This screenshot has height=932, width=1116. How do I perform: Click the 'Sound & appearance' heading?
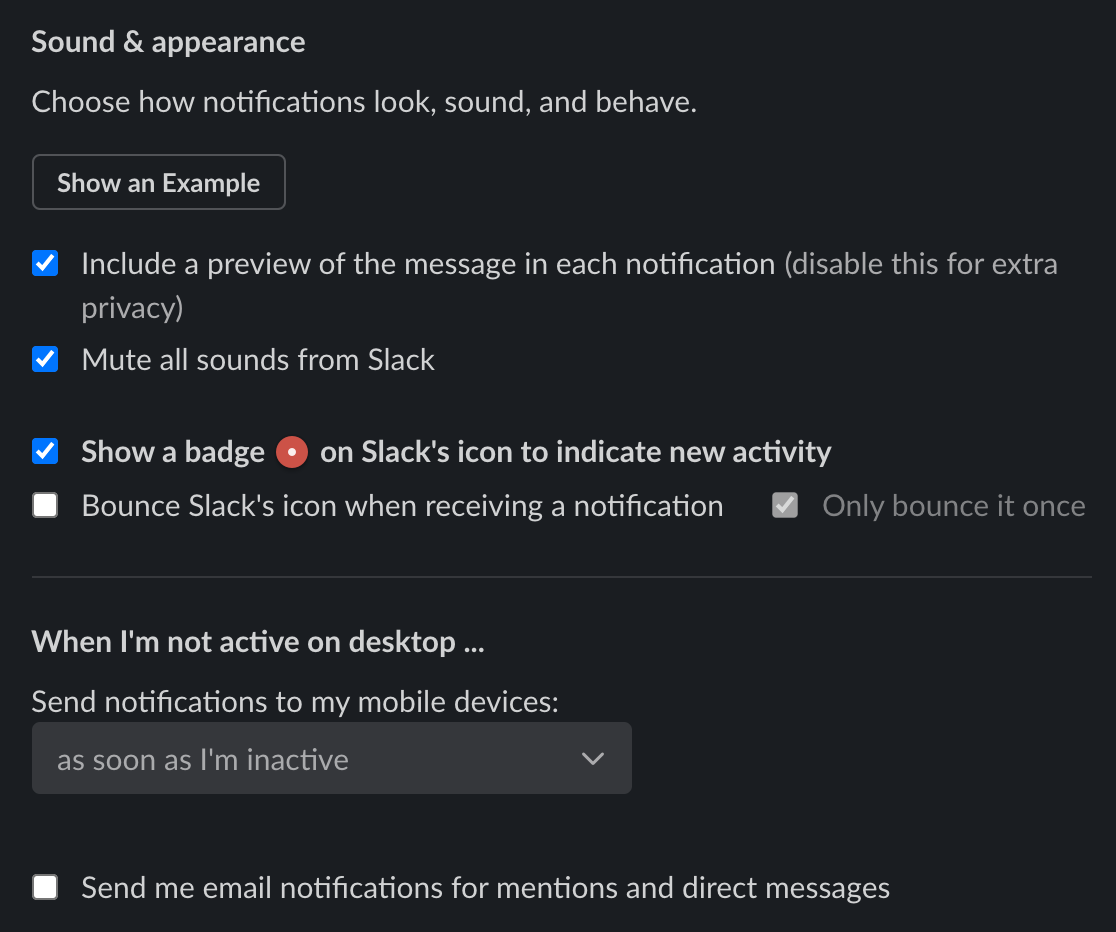point(169,42)
